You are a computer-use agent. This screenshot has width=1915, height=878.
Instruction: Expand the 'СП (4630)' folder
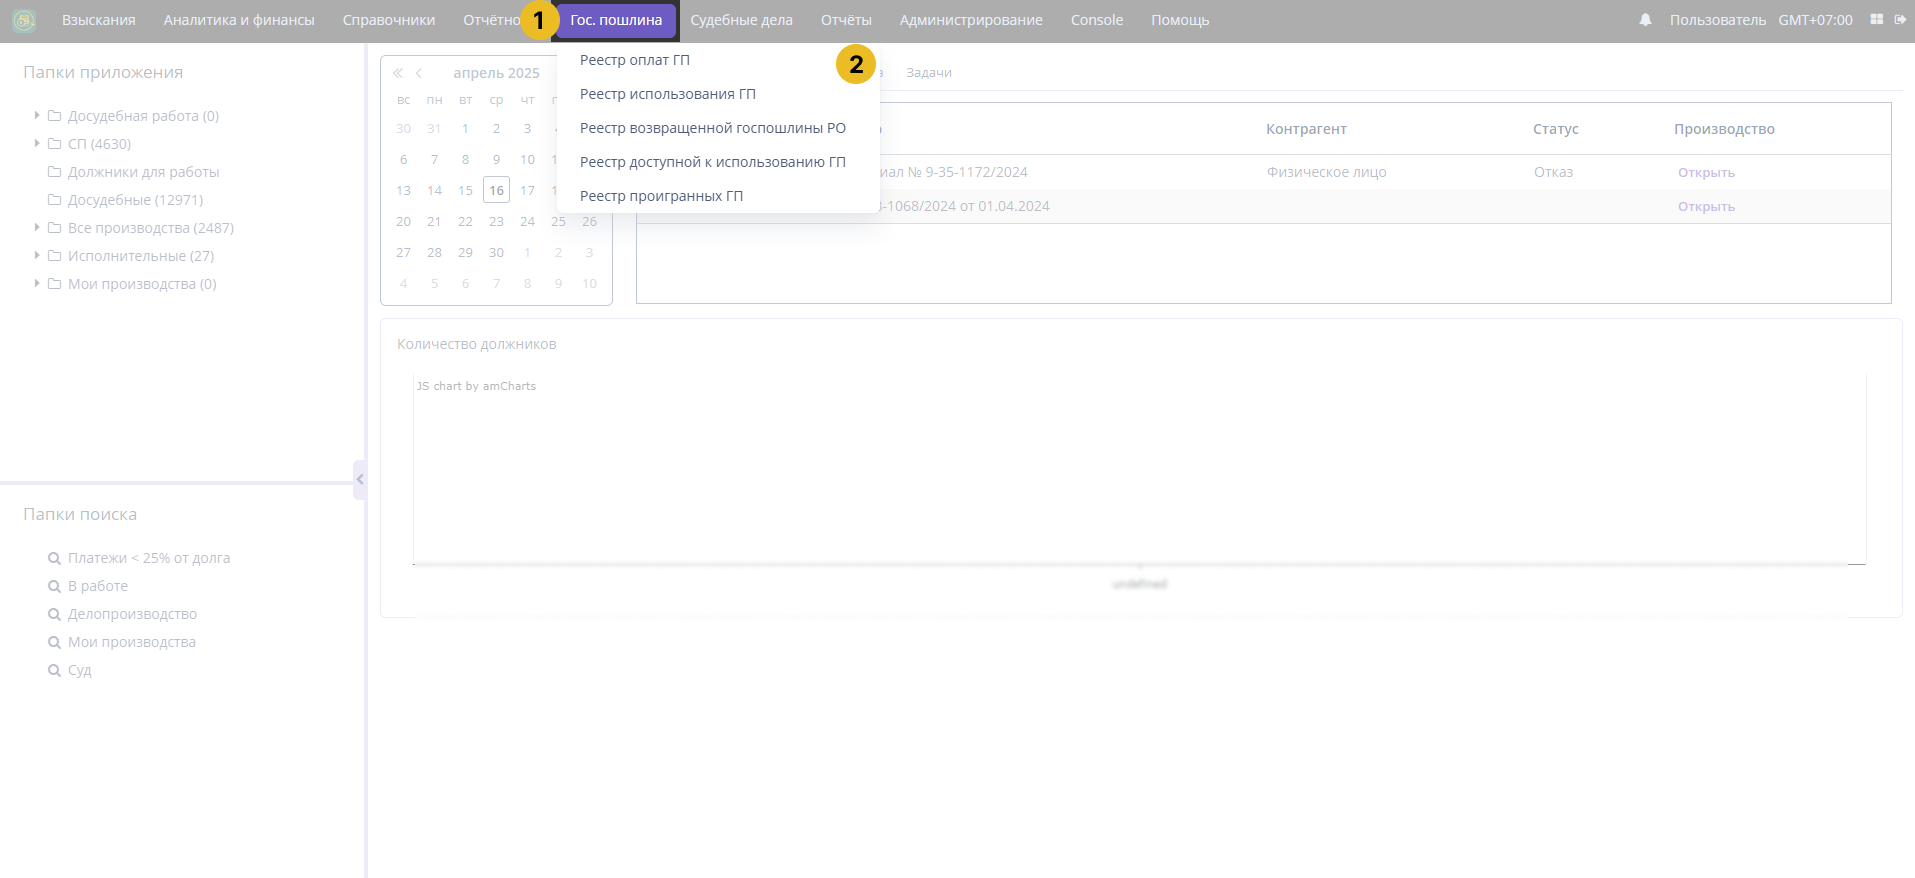coord(37,144)
